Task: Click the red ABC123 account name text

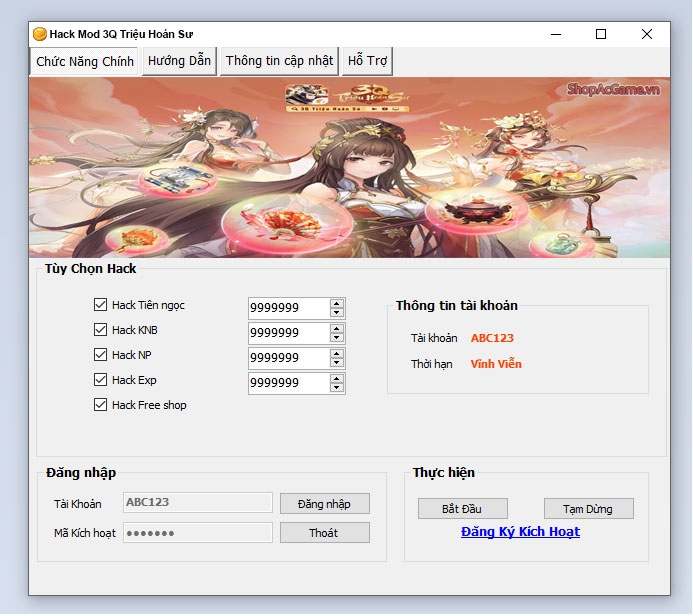Action: point(492,338)
